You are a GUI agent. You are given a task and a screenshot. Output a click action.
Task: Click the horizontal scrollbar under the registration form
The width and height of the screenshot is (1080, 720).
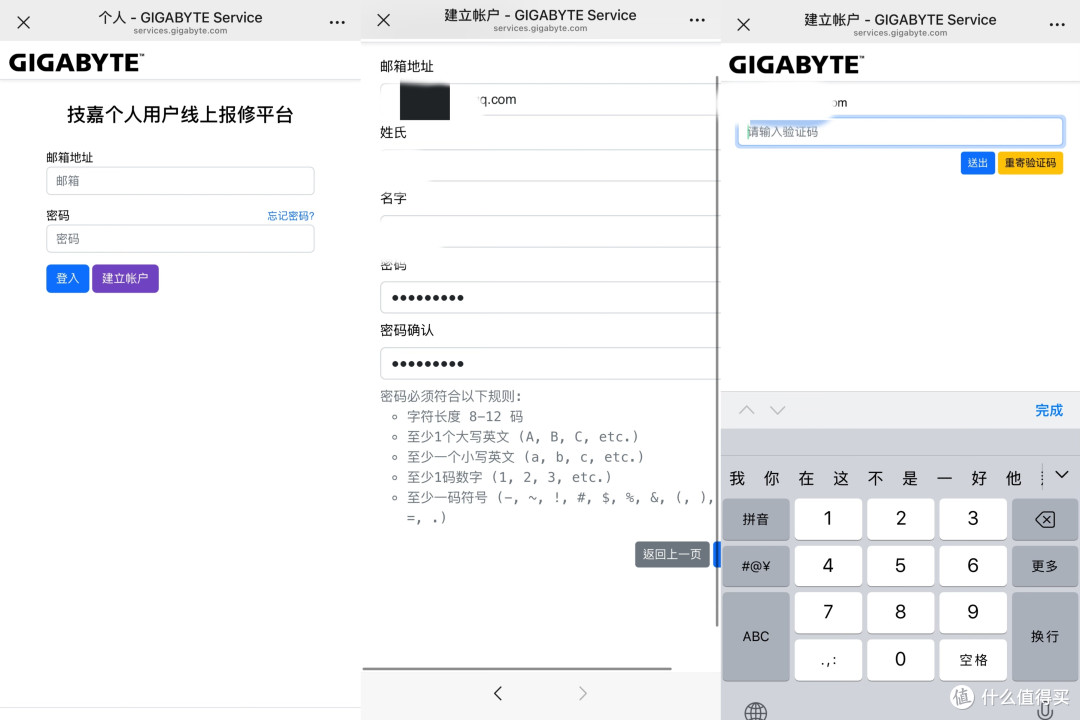[x=517, y=668]
